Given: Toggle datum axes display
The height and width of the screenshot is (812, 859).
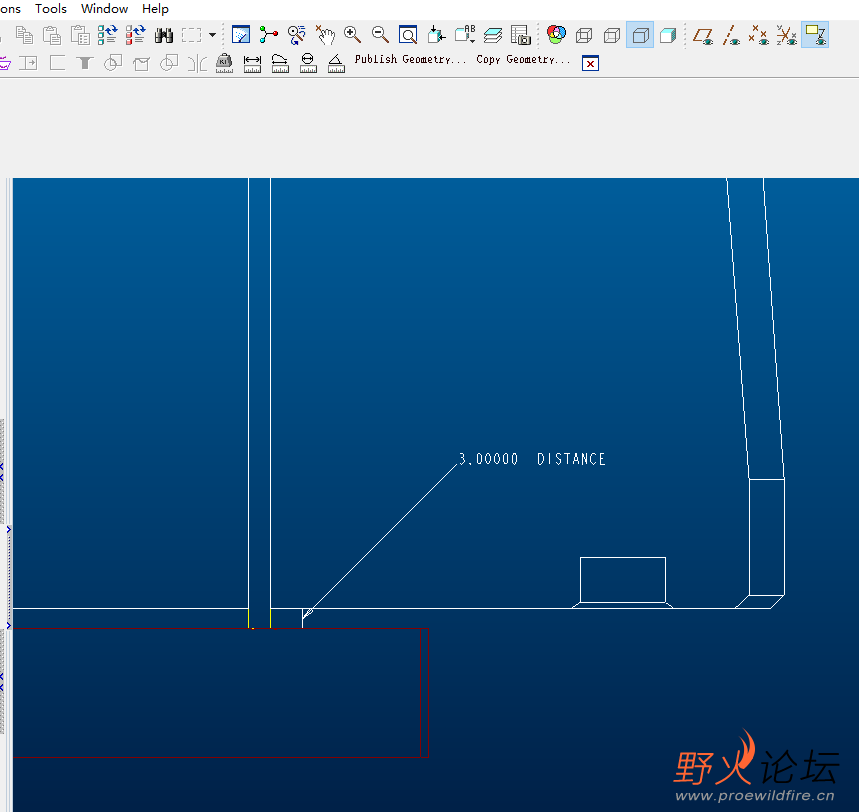Looking at the screenshot, I should coord(731,36).
